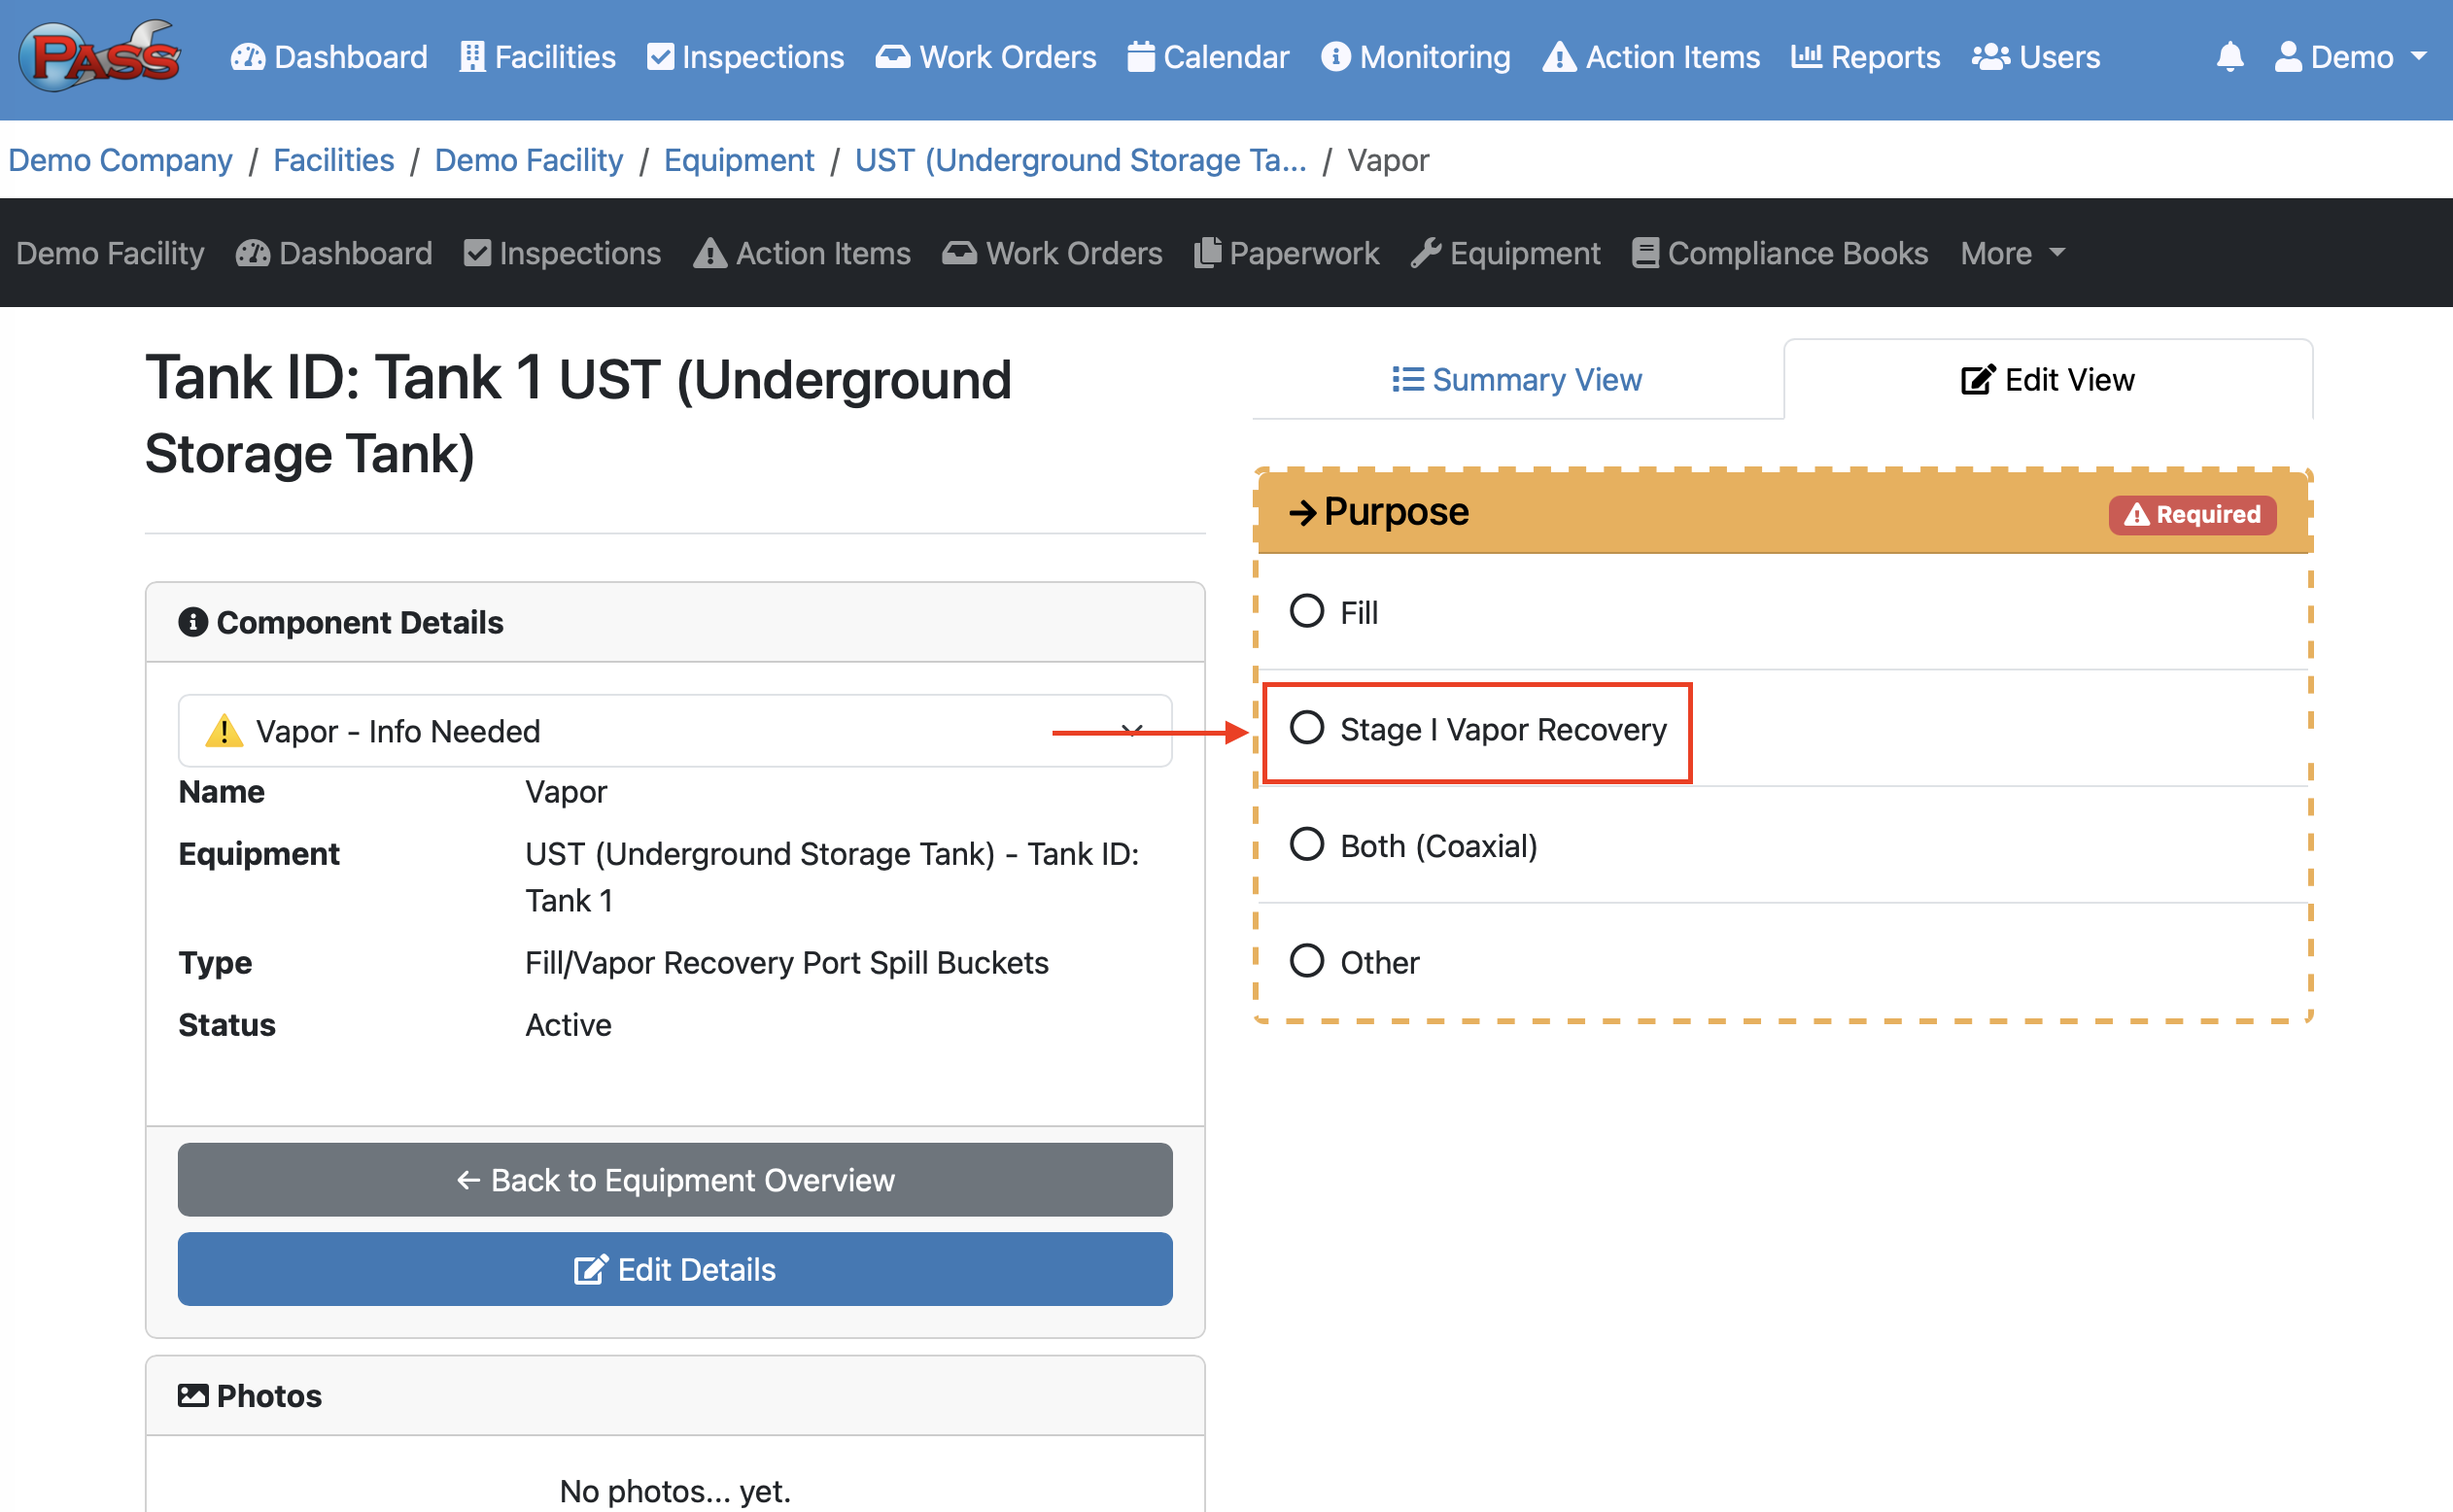
Task: Open Compliance Books in facility bar
Action: click(1780, 253)
